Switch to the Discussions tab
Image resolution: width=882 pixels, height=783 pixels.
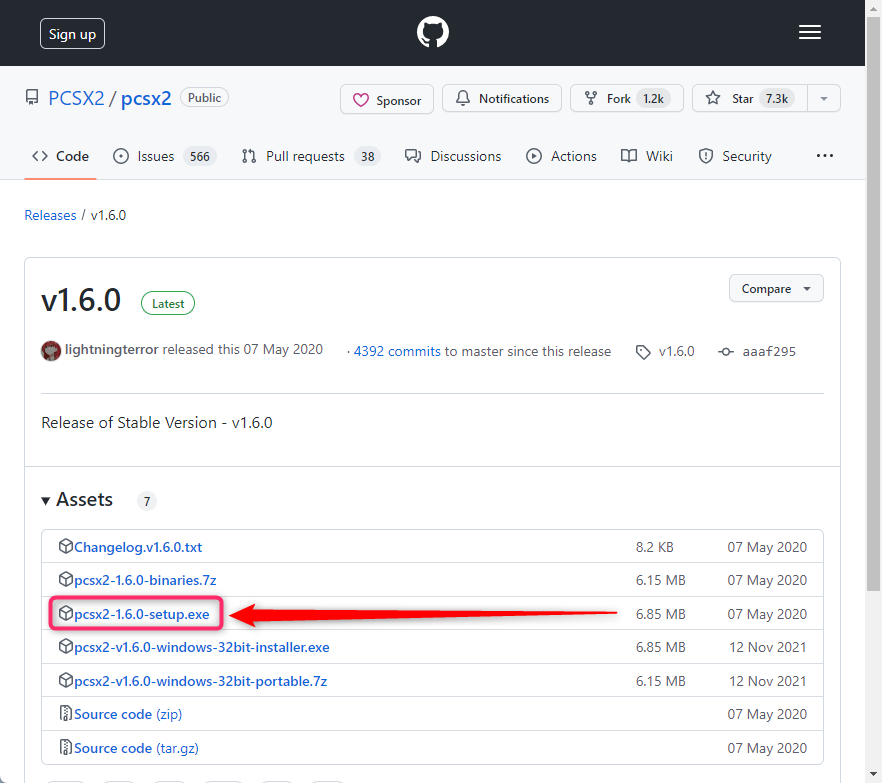(x=453, y=156)
